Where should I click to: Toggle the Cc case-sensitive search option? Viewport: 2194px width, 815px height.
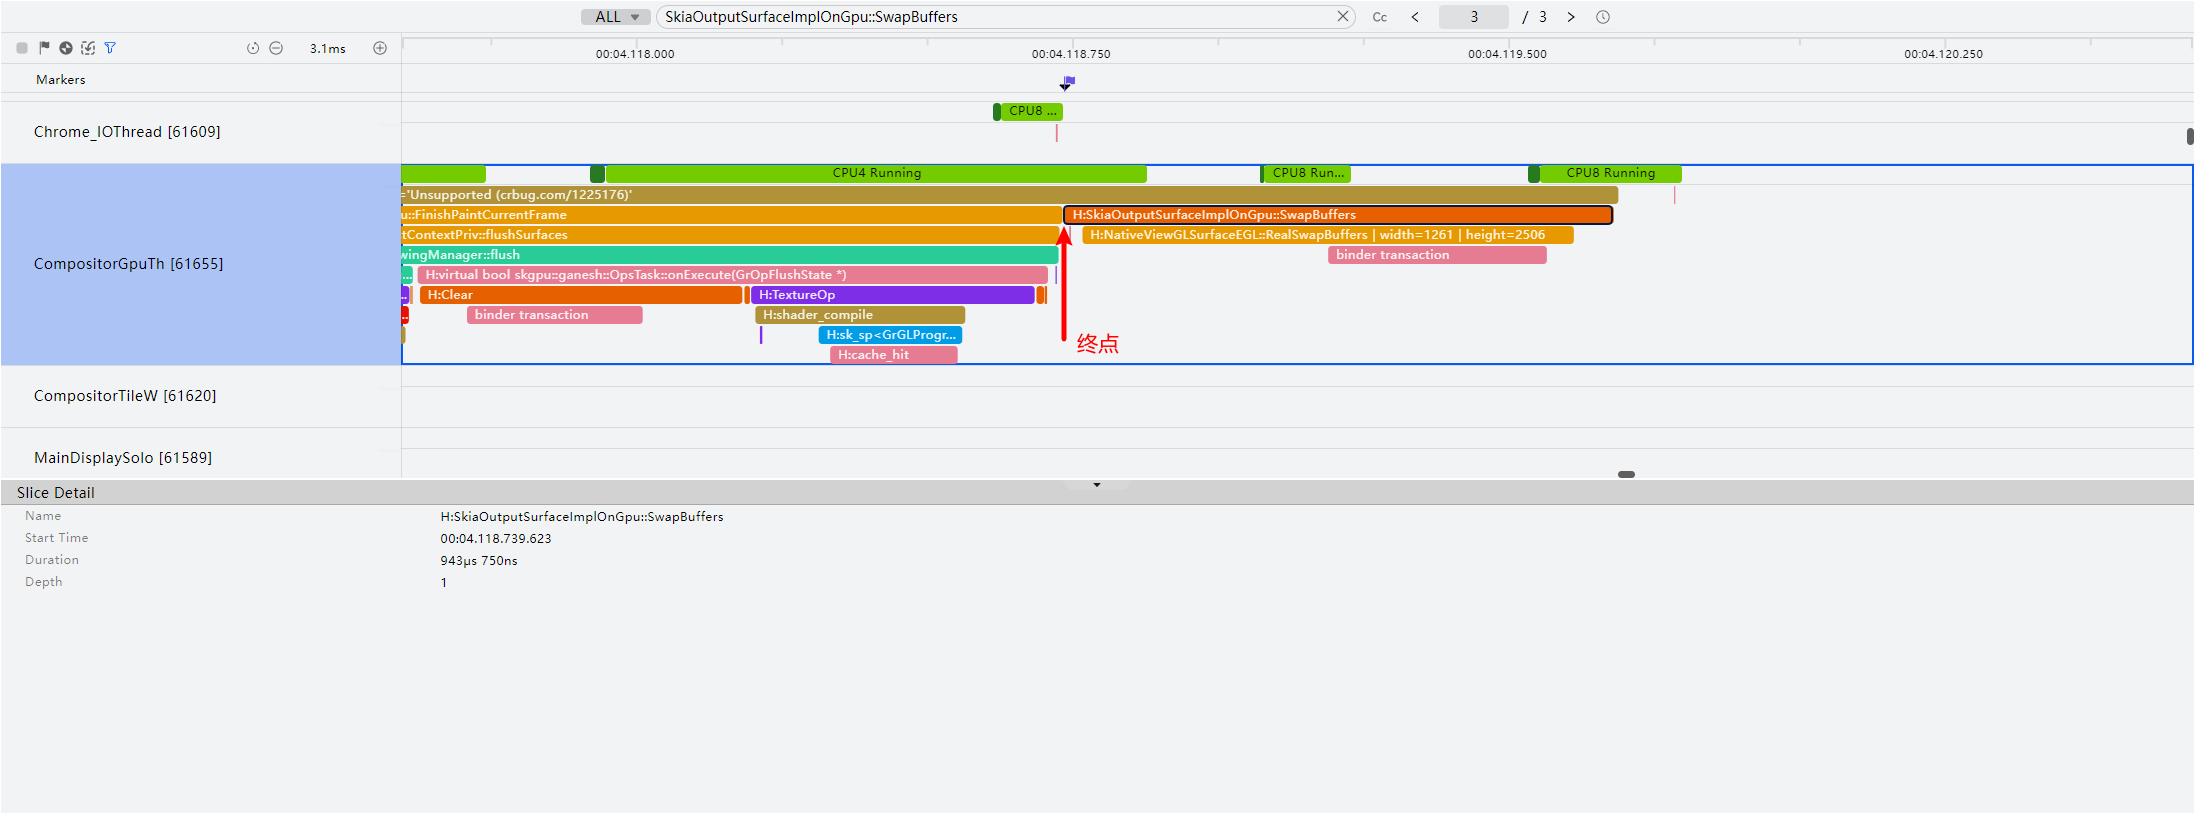point(1380,17)
